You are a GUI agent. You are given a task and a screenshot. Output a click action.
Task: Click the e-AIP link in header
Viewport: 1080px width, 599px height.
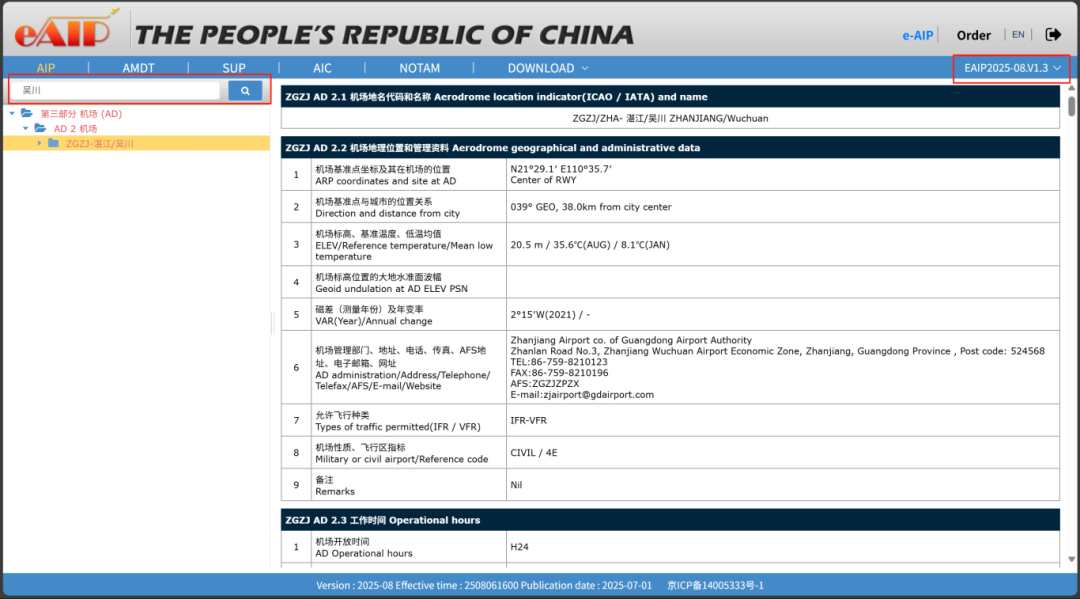[x=917, y=35]
